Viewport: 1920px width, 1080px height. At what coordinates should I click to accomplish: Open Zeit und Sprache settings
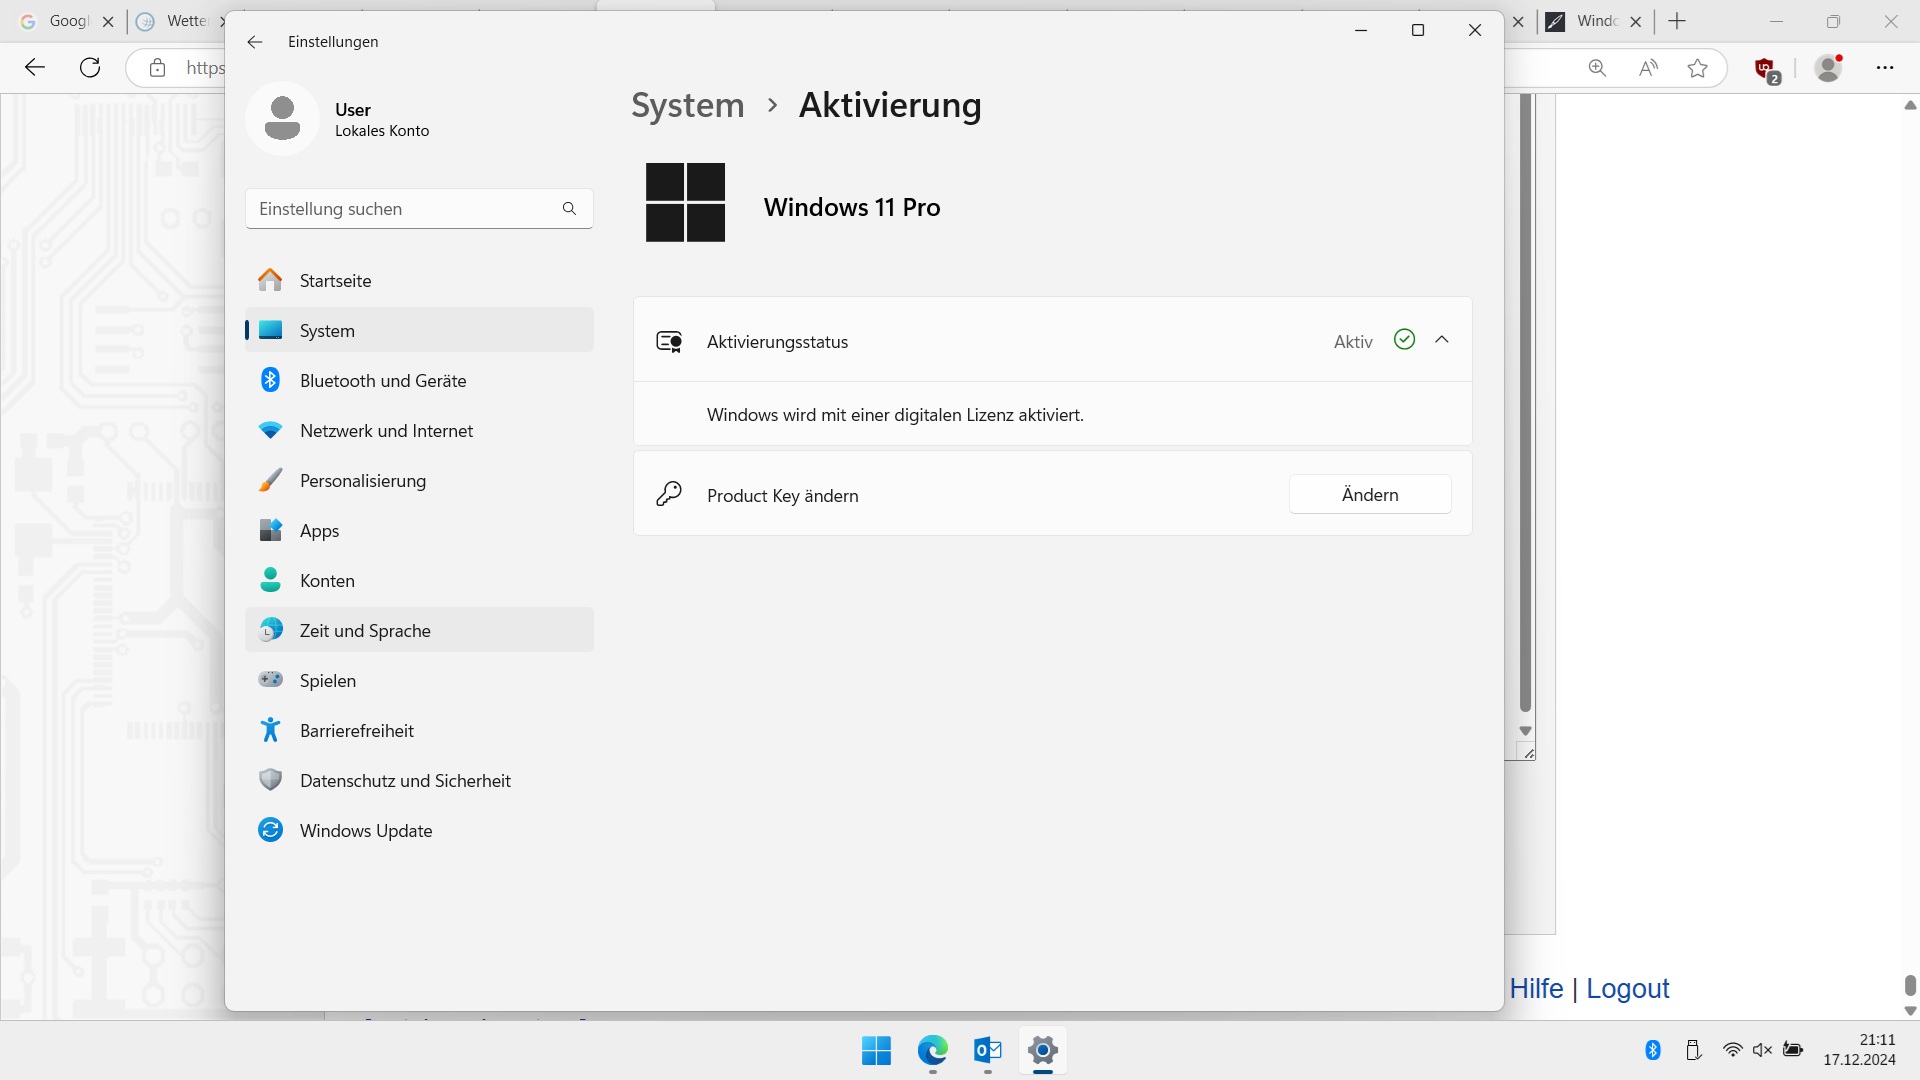(419, 631)
